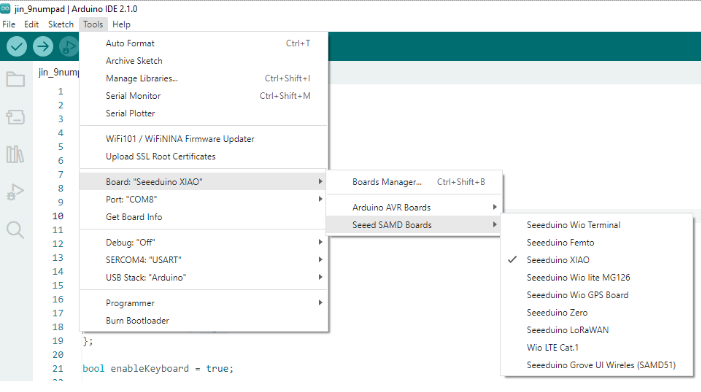Click line number 21 in gutter

(x=58, y=369)
